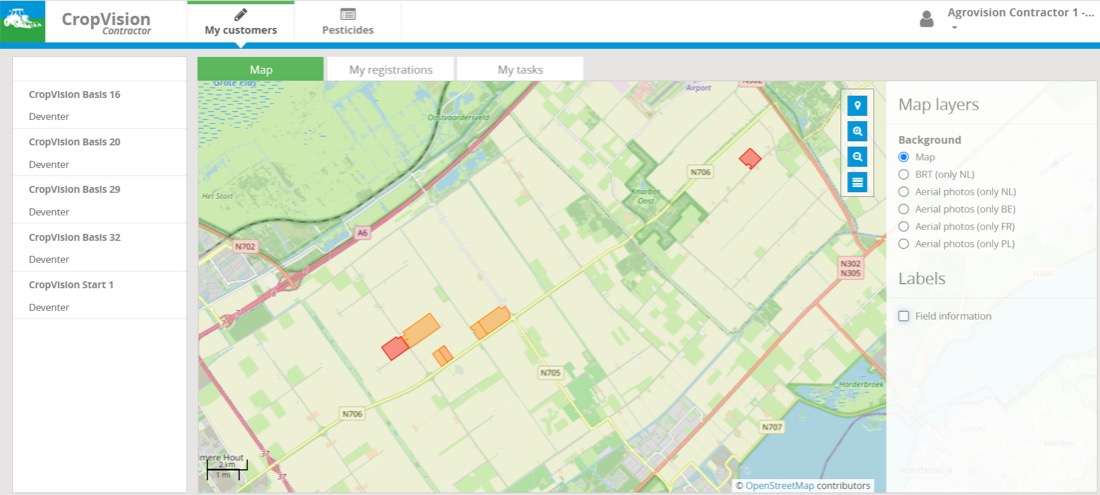Open the OpenStreetMap attribution link

point(779,486)
